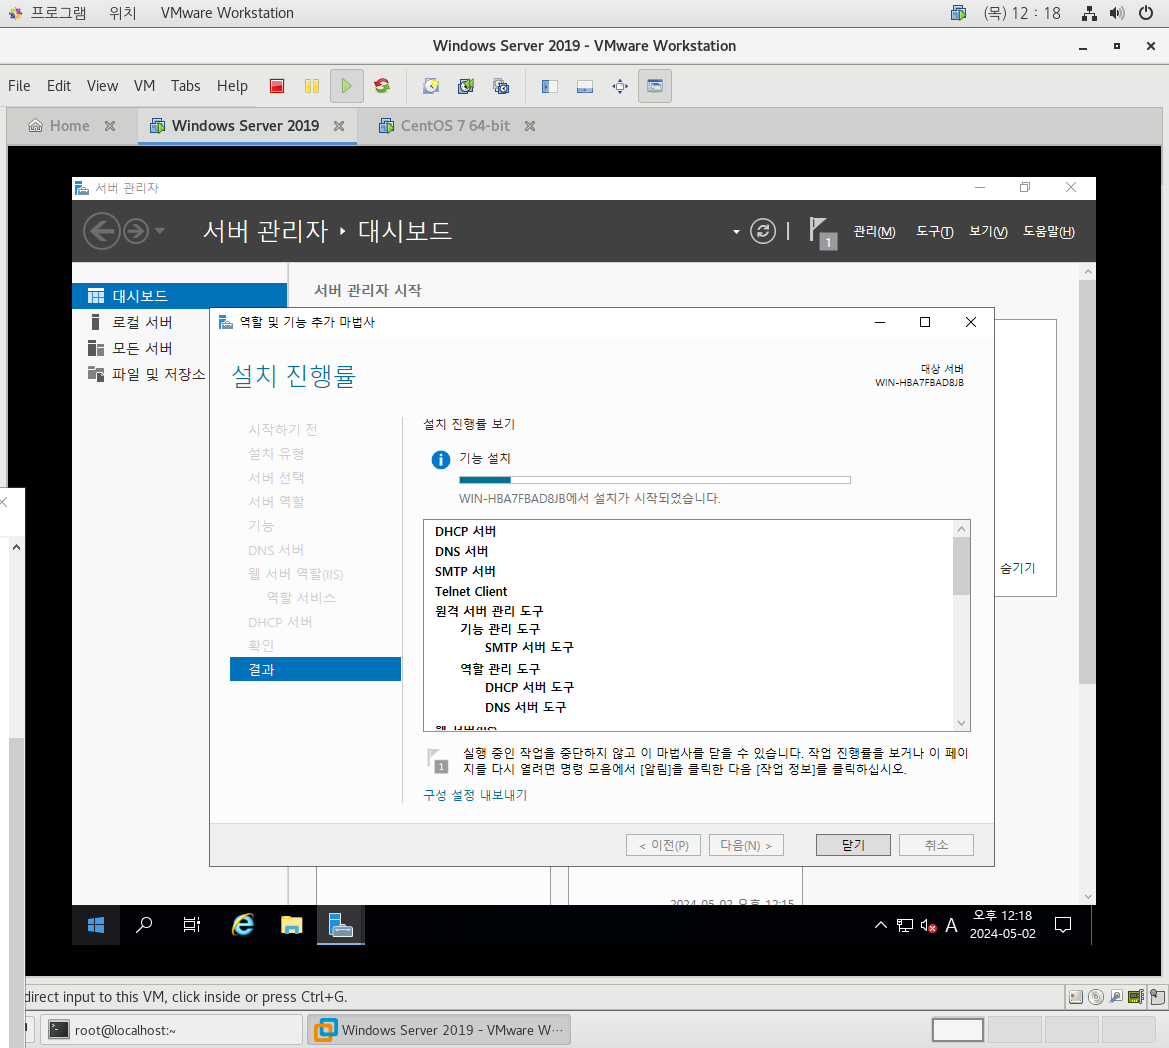The image size is (1169, 1048).
Task: Open VMware Tabs menu
Action: tap(186, 86)
